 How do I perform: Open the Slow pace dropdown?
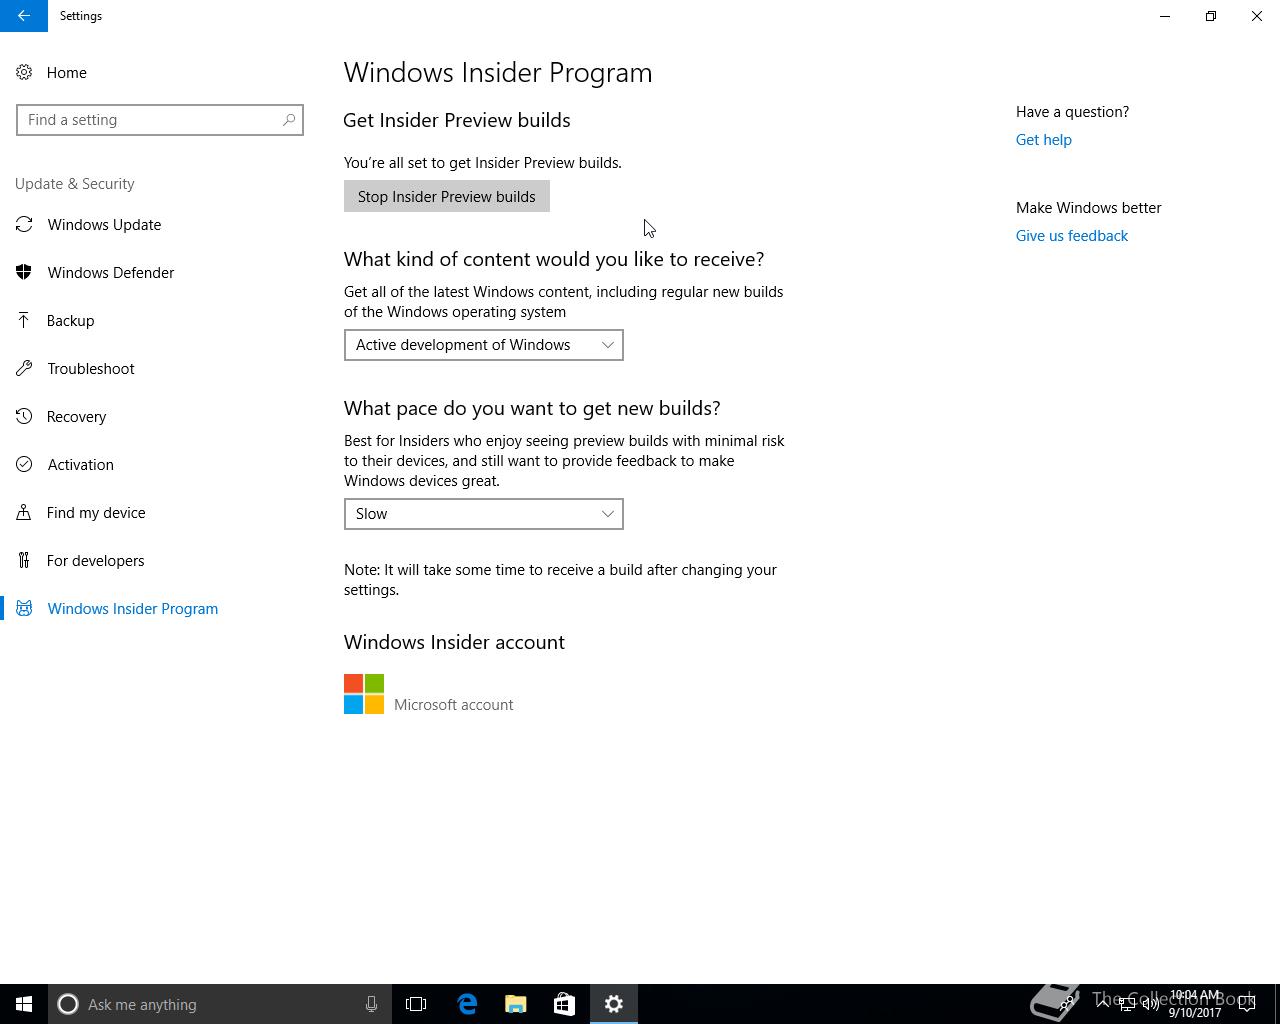(x=484, y=514)
